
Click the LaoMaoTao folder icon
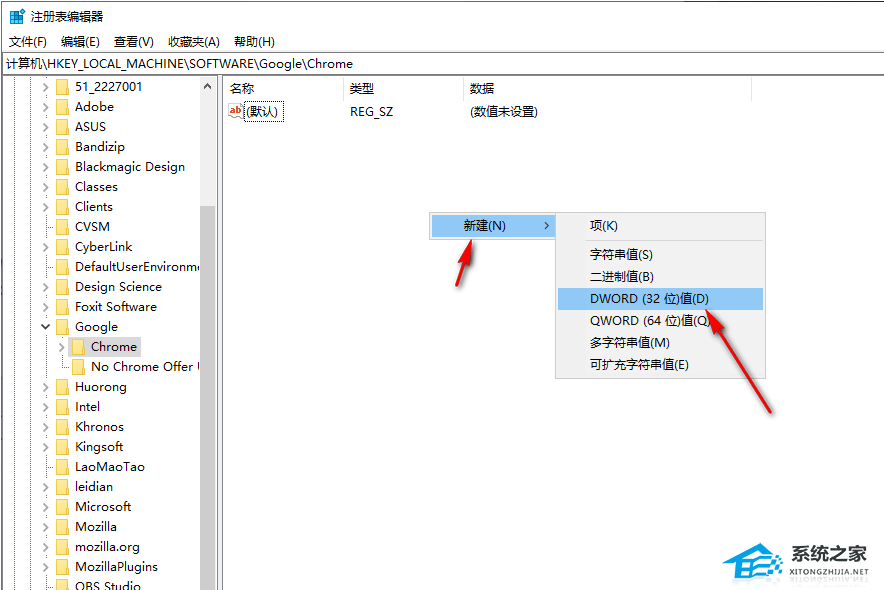tap(63, 467)
